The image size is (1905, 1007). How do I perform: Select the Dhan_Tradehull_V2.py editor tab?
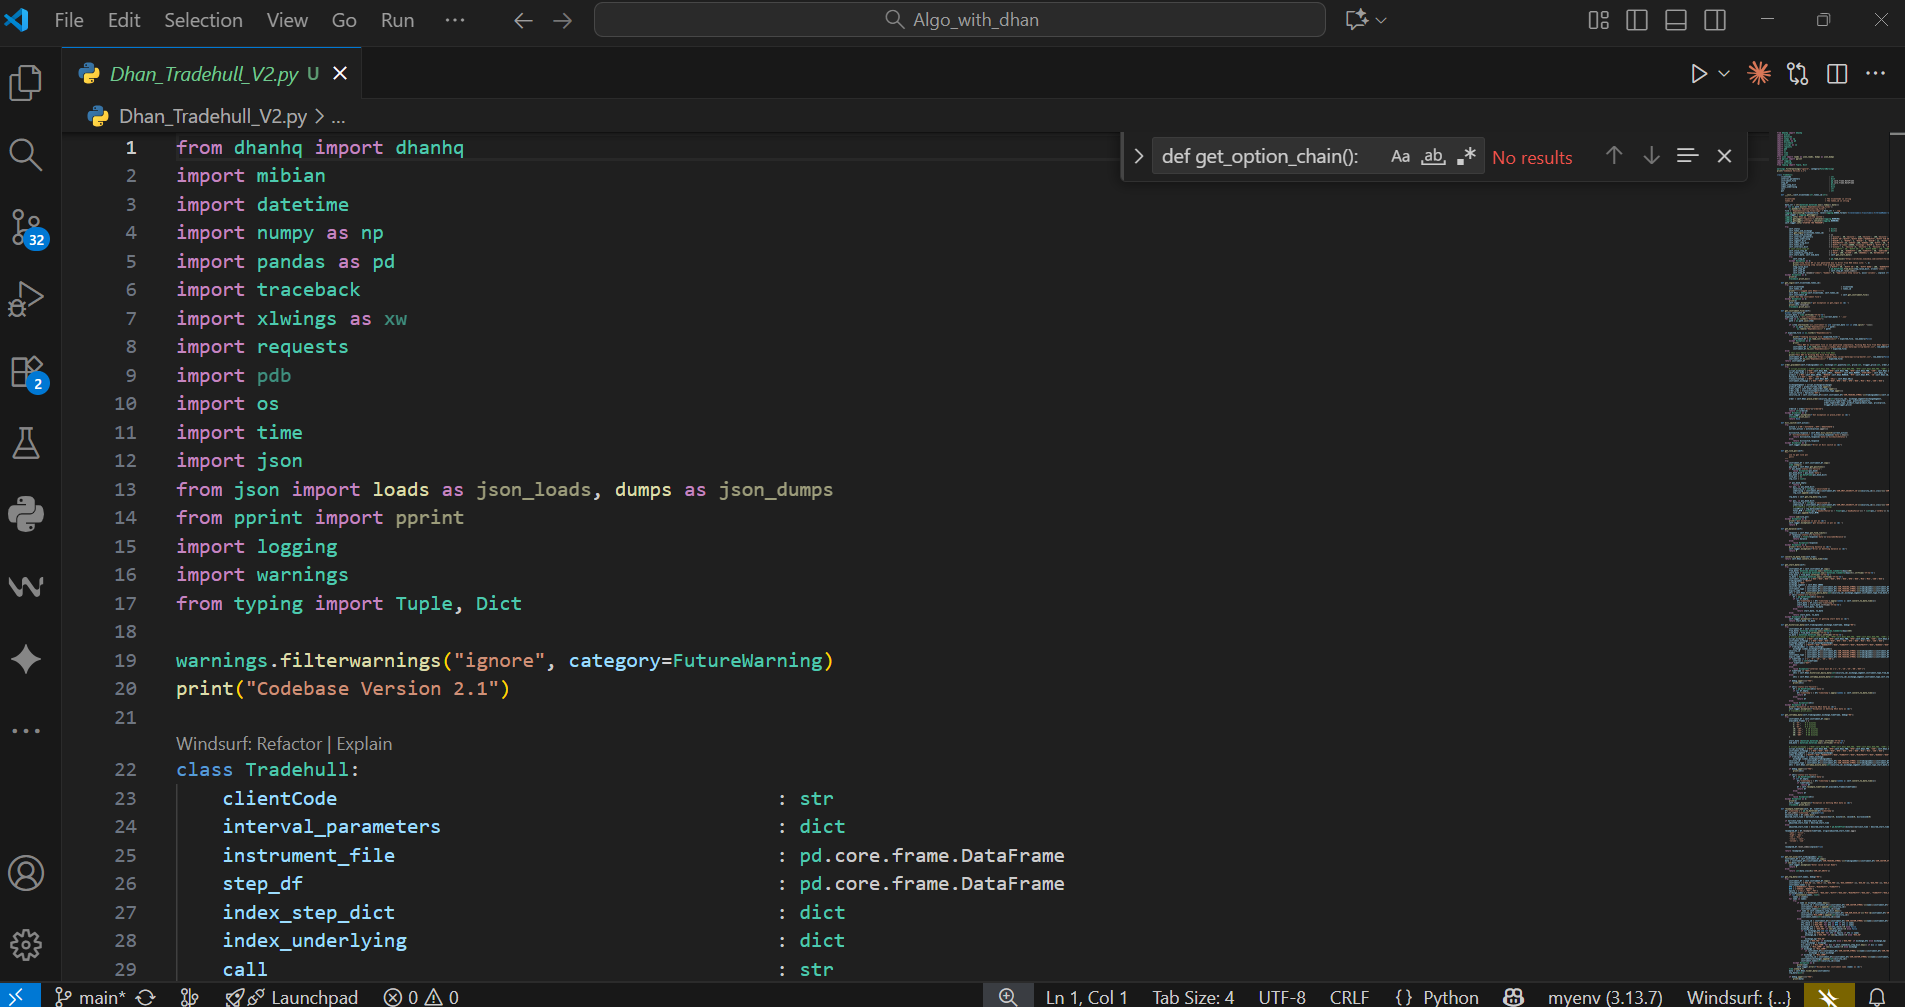pos(204,74)
